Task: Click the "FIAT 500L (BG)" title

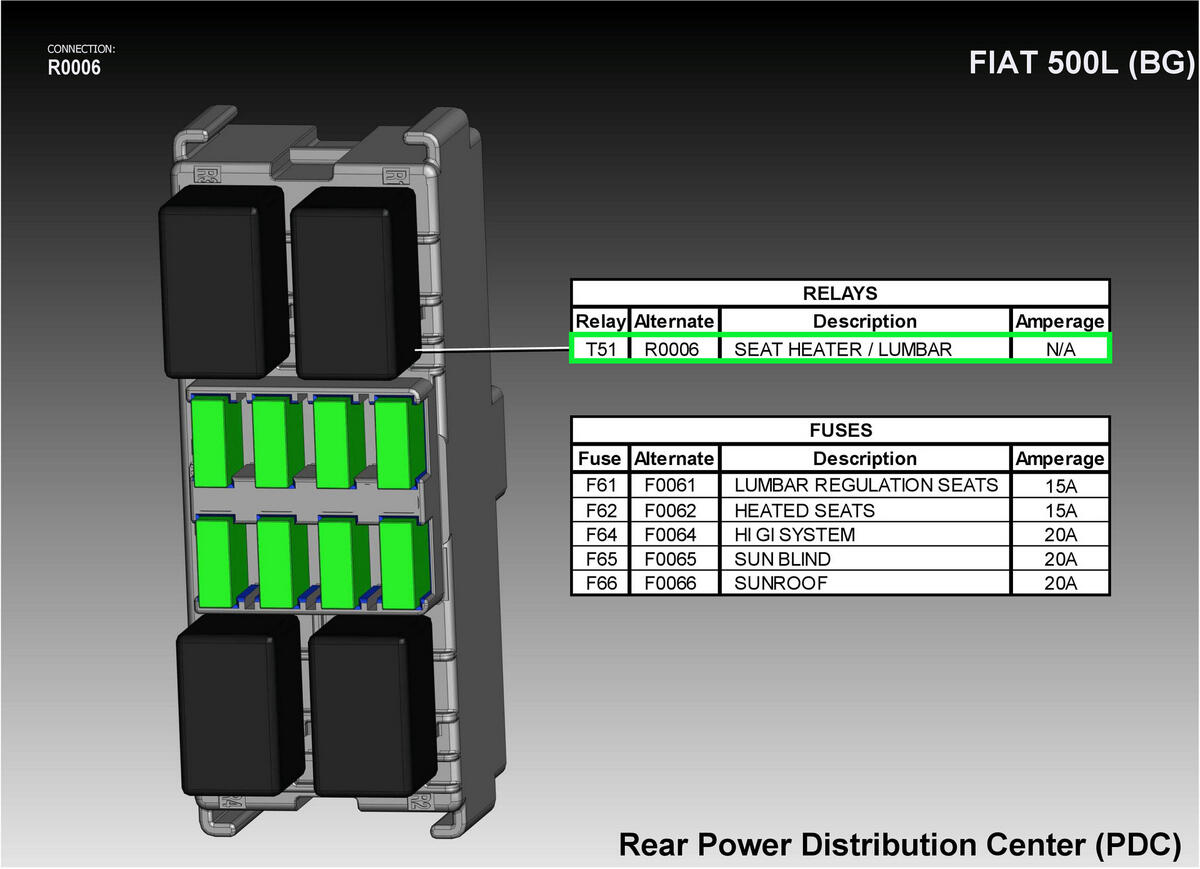Action: pyautogui.click(x=1082, y=63)
